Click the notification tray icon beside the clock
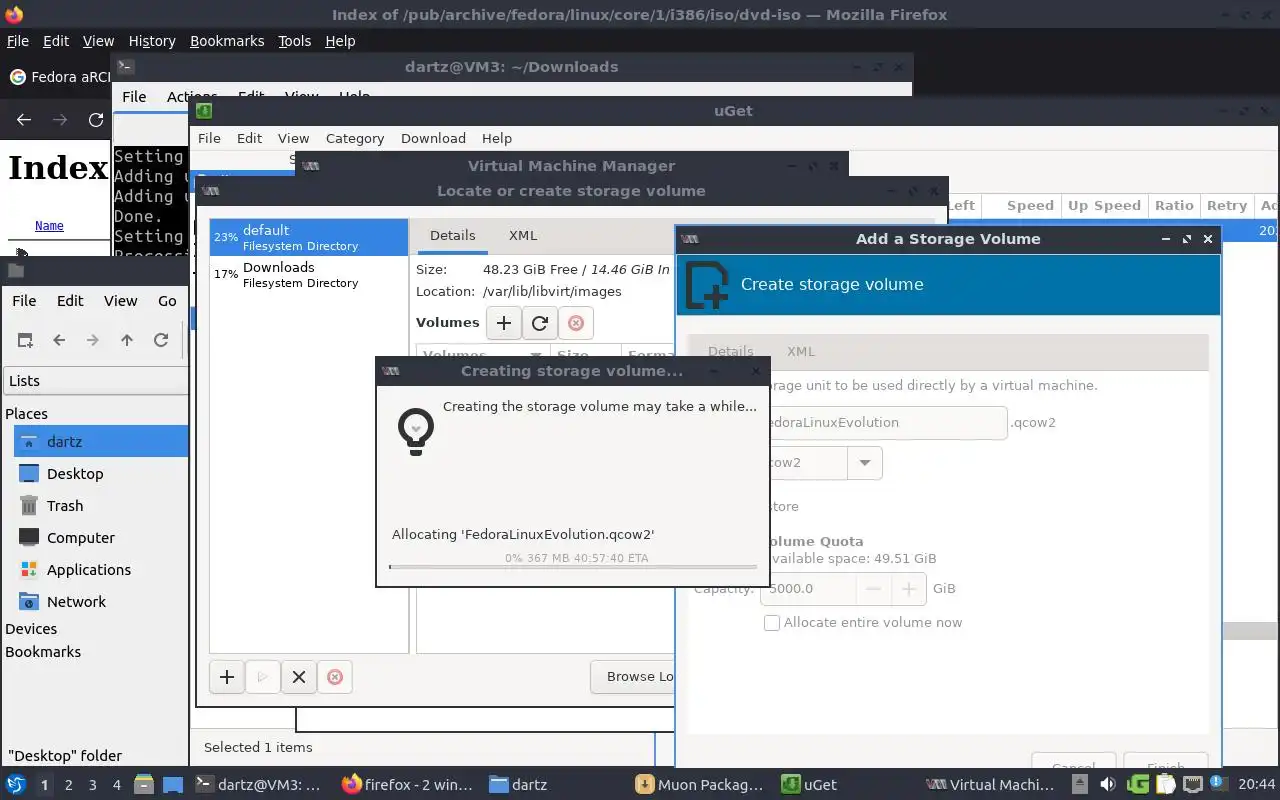The height and width of the screenshot is (800, 1280). [1217, 785]
